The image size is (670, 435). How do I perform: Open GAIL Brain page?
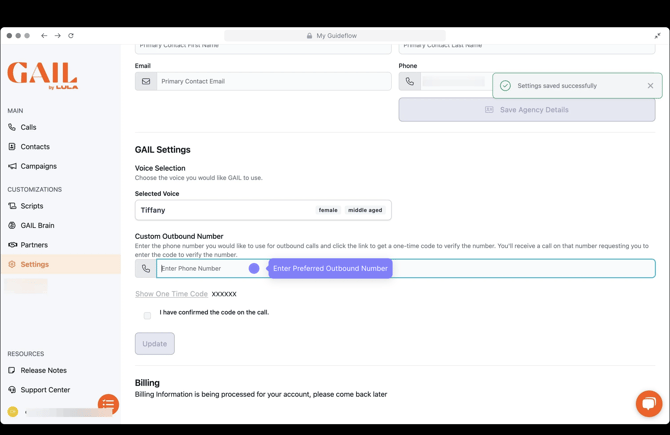pos(31,225)
